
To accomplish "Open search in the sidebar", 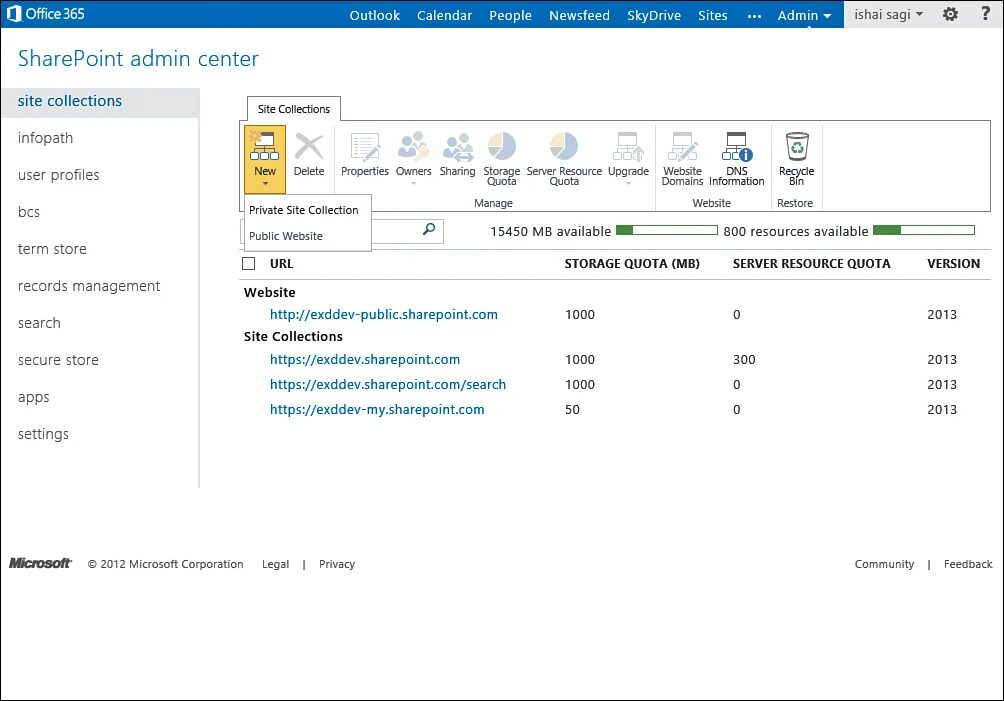I will tap(39, 323).
